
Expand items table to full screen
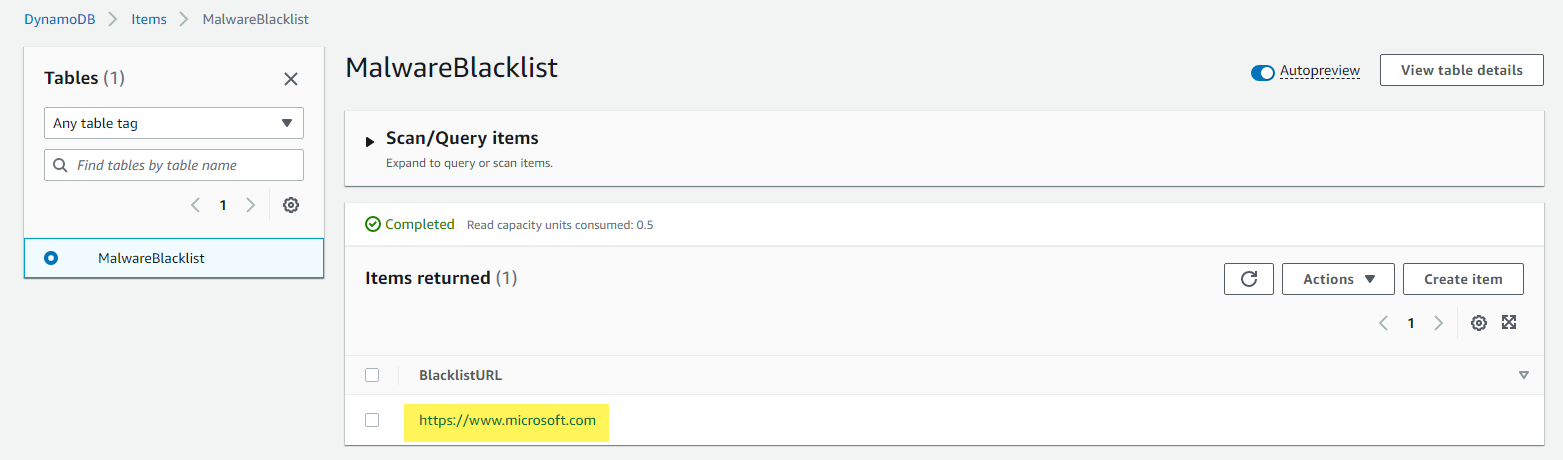click(x=1510, y=322)
